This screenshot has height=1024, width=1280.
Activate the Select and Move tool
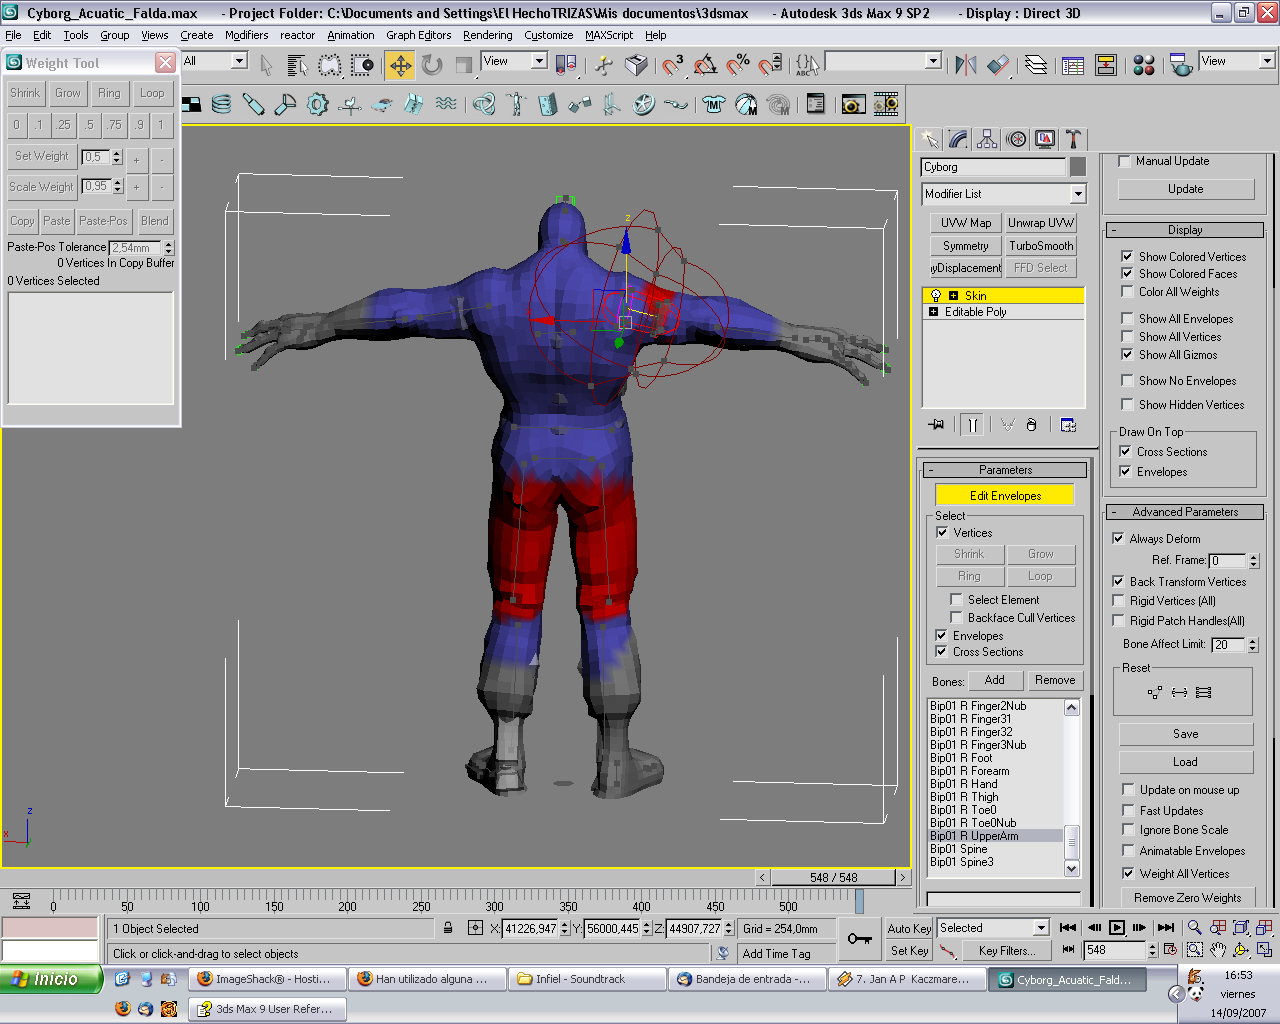[400, 66]
